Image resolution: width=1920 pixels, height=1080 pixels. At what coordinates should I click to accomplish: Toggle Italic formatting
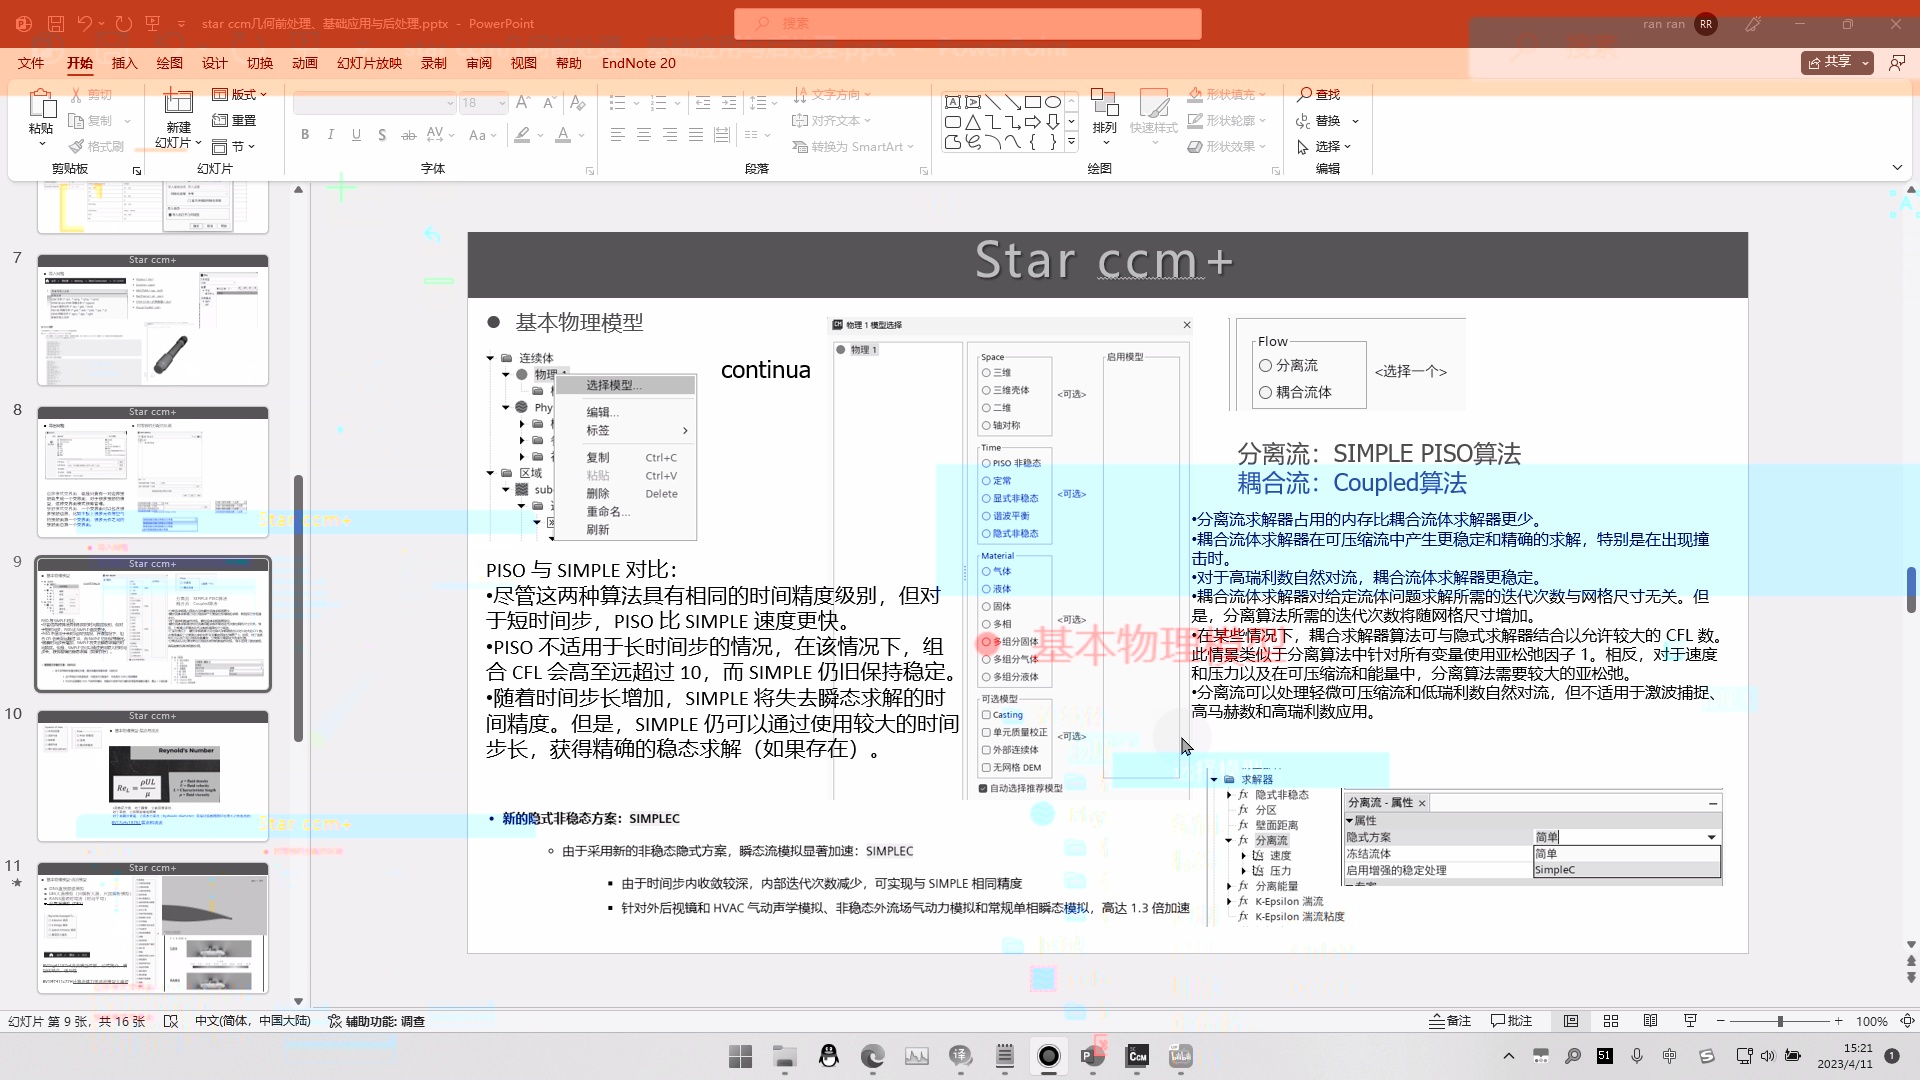[x=331, y=135]
